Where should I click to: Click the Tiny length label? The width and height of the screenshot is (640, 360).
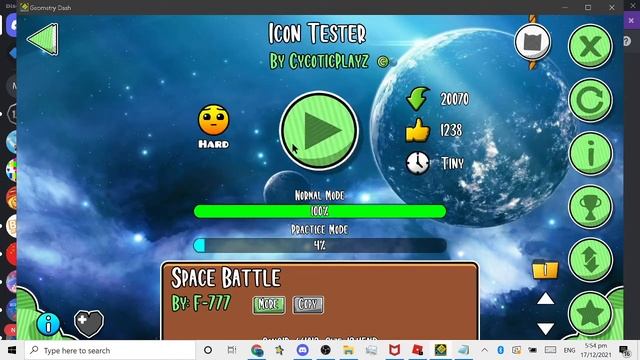(453, 163)
